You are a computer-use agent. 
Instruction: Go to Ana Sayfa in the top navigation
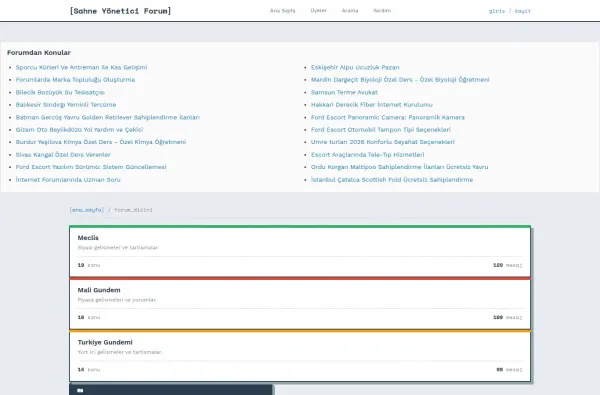coord(282,11)
